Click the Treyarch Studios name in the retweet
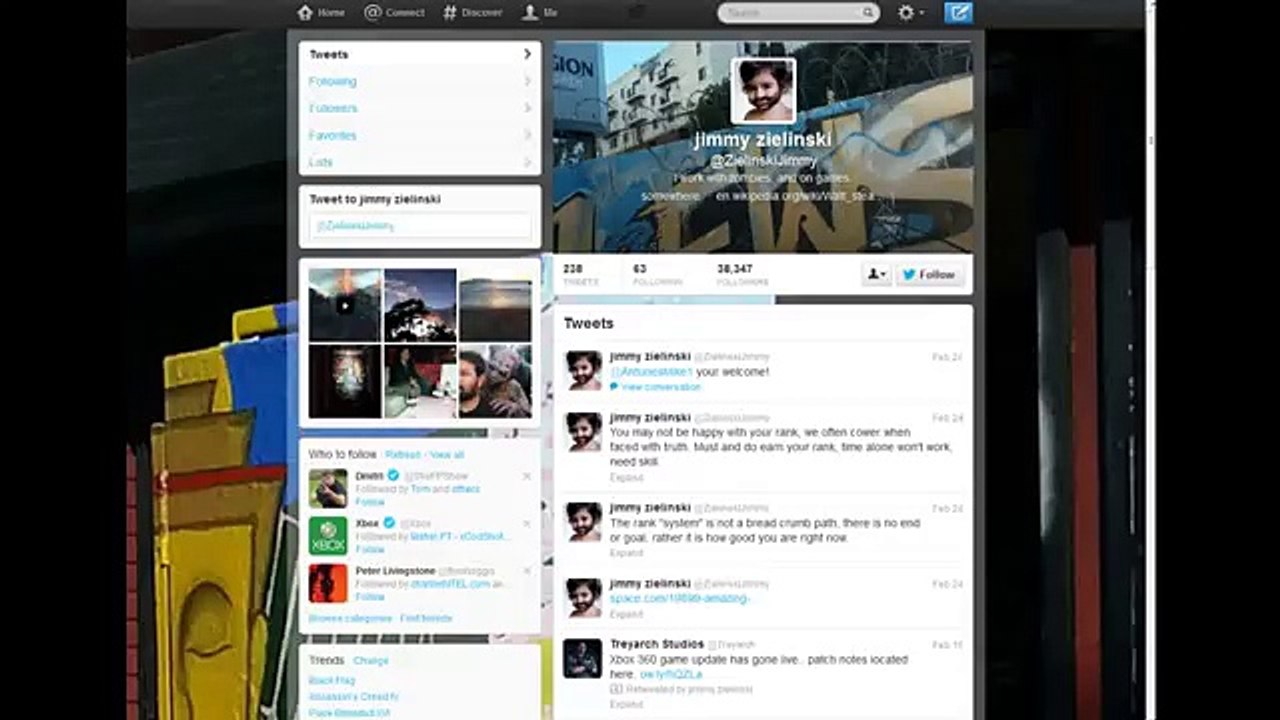This screenshot has width=1280, height=720. coord(657,644)
